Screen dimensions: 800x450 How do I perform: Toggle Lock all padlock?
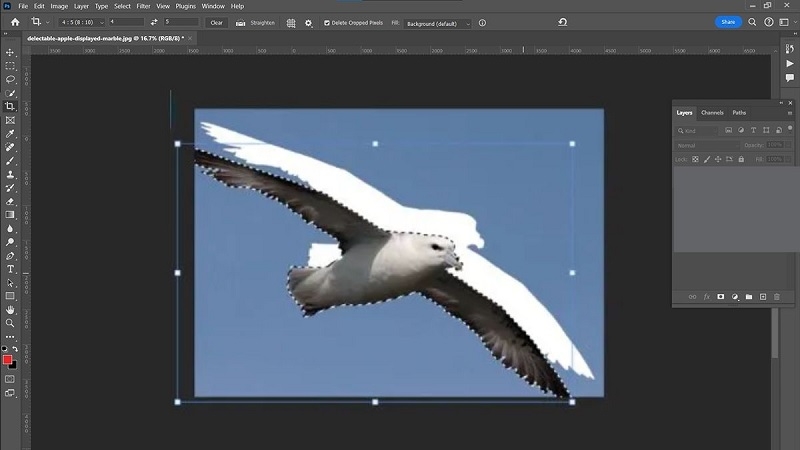point(741,159)
